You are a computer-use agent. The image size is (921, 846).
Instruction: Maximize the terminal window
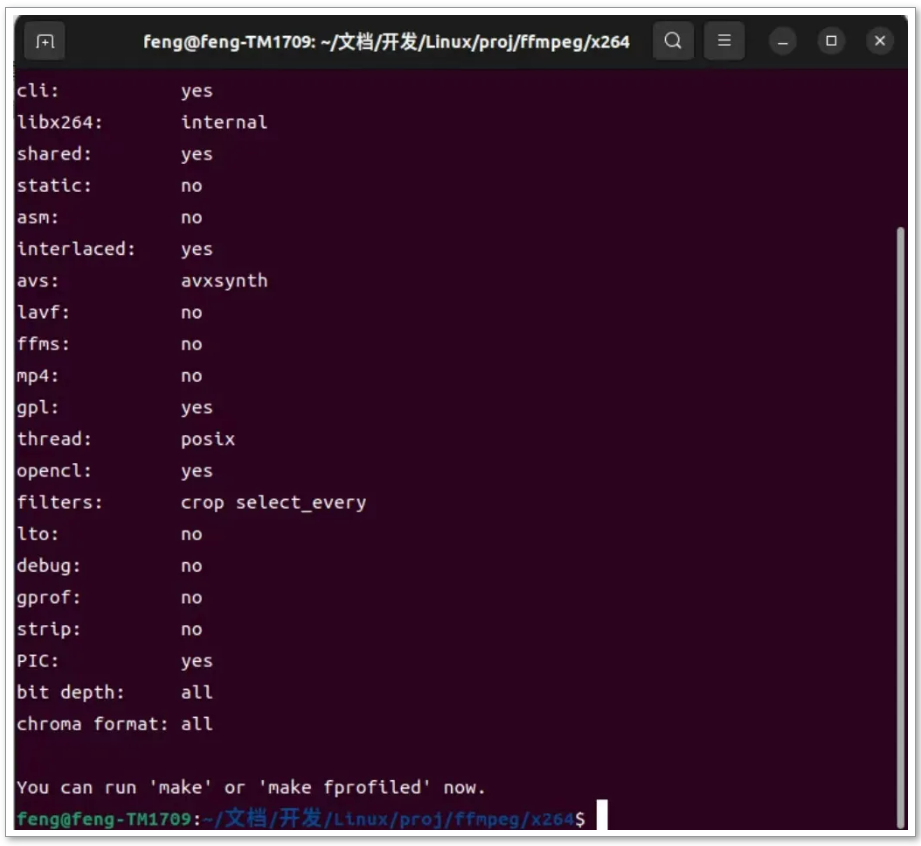pyautogui.click(x=831, y=41)
